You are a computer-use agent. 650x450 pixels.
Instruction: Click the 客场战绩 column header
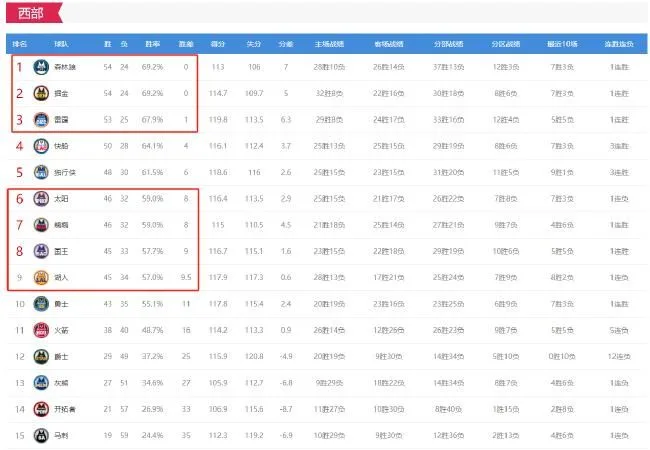389,44
